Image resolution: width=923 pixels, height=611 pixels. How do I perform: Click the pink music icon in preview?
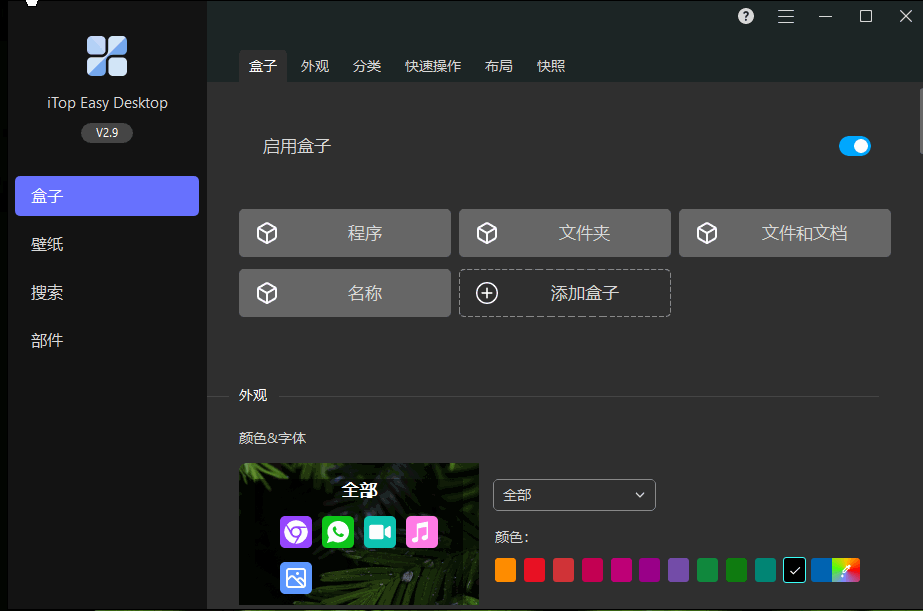pyautogui.click(x=422, y=532)
